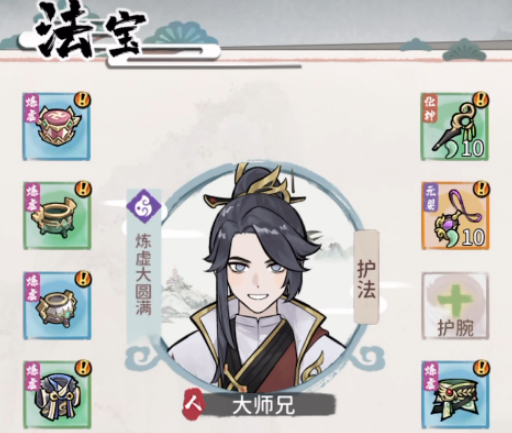Open the 护法 side tab
The image size is (512, 433).
click(x=367, y=277)
